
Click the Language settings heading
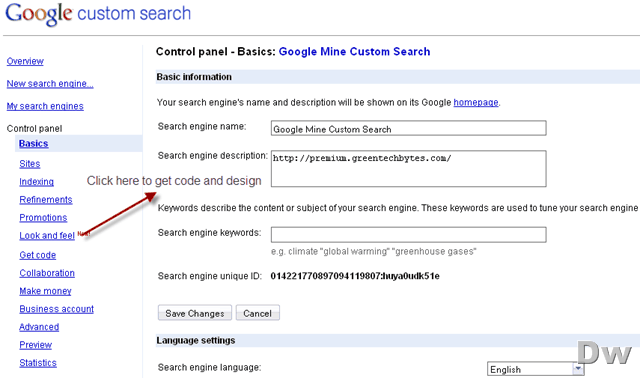pos(196,340)
